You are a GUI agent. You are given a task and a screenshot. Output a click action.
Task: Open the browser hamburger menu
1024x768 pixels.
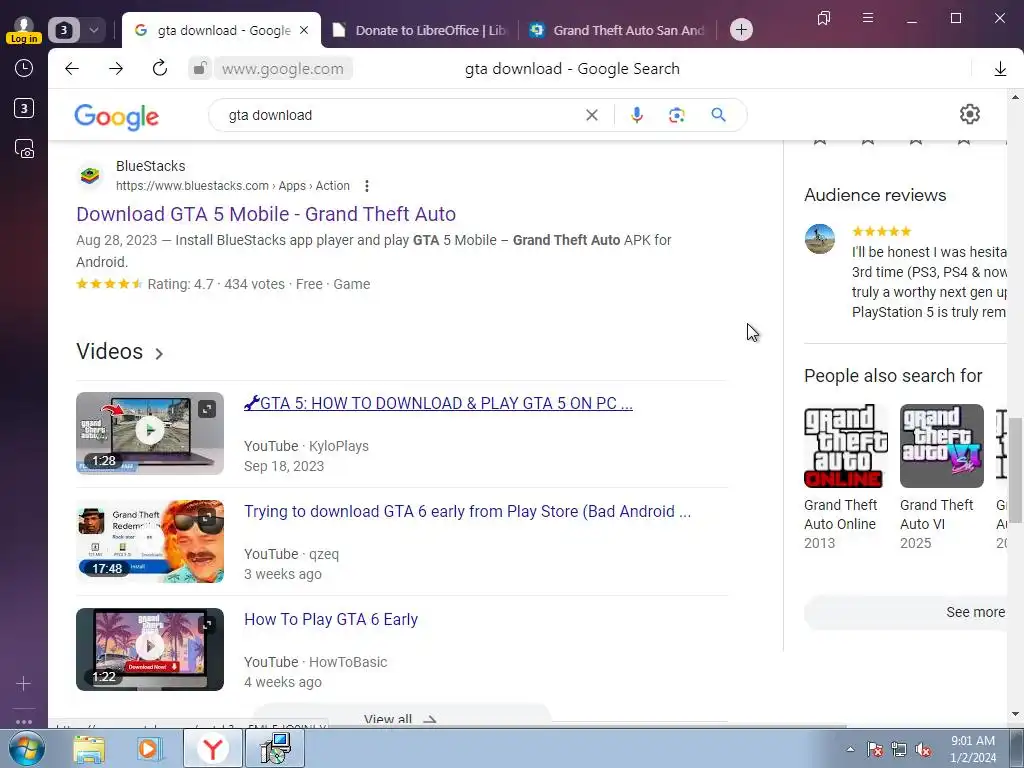[868, 18]
